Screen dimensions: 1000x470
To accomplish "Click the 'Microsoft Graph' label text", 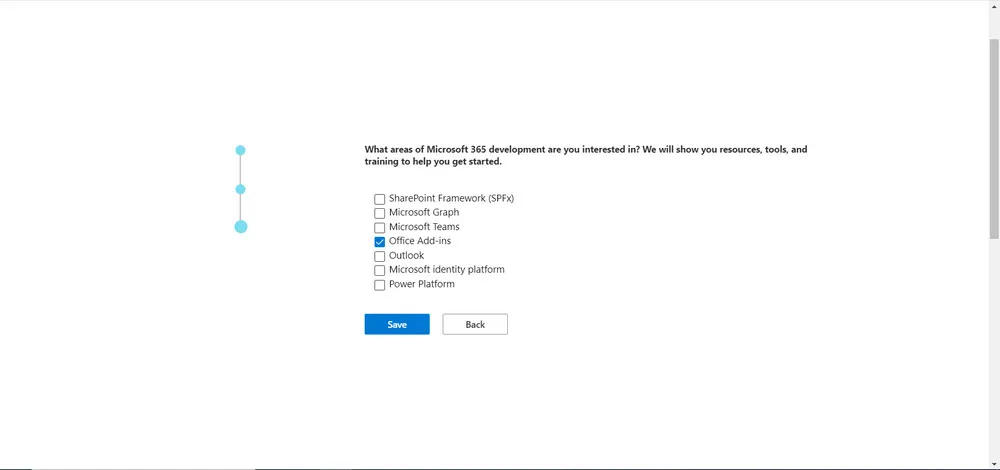I will click(424, 213).
